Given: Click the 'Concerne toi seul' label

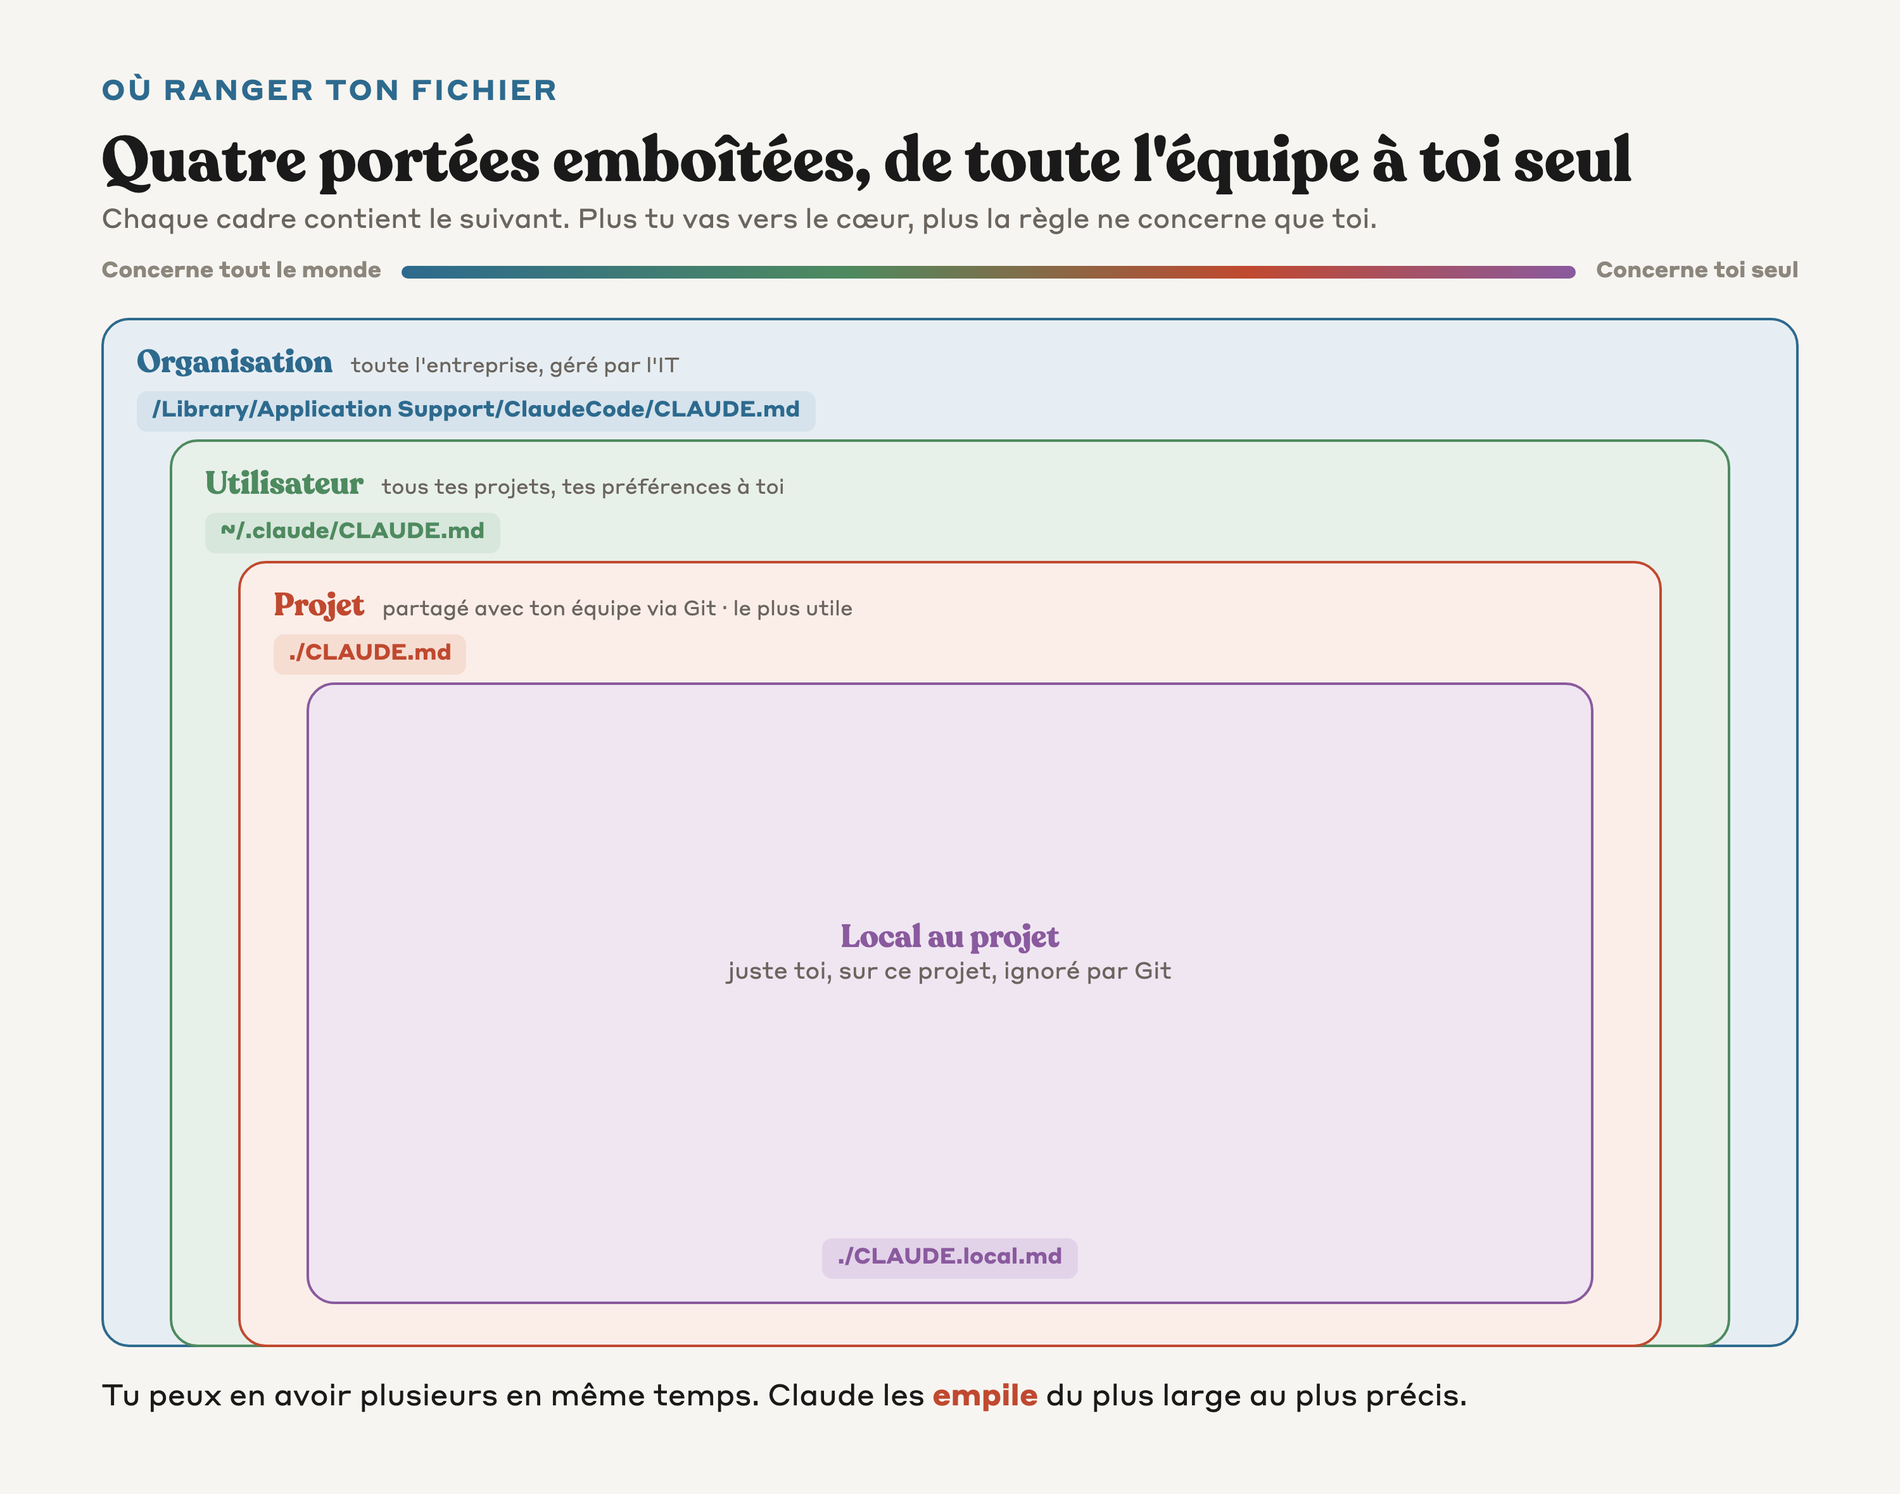Looking at the screenshot, I should 1696,270.
